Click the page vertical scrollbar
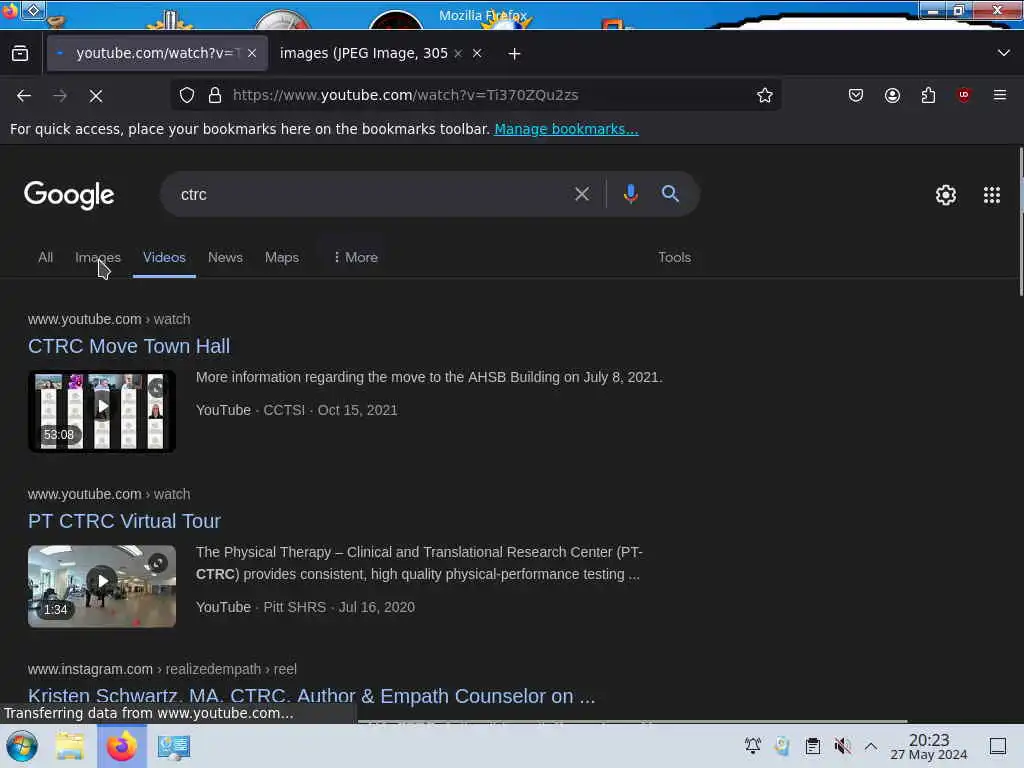This screenshot has width=1024, height=768. pyautogui.click(x=1020, y=222)
